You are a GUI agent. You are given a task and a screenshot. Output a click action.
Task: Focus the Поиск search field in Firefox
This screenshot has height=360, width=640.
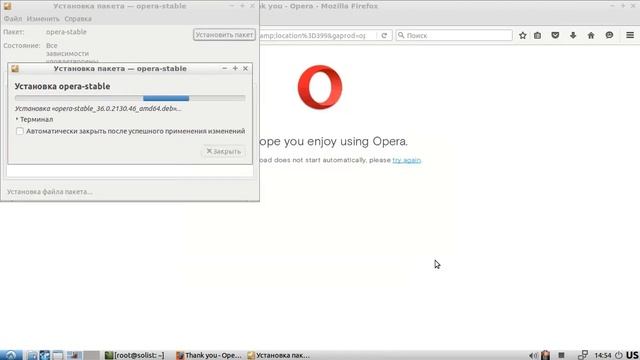tap(454, 36)
